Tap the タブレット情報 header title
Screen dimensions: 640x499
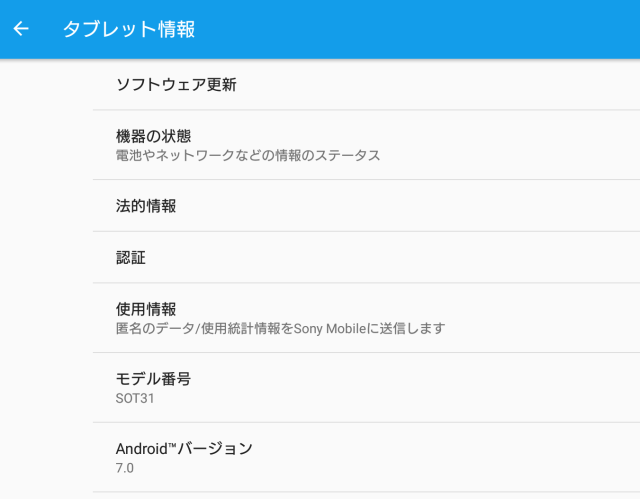coord(129,29)
